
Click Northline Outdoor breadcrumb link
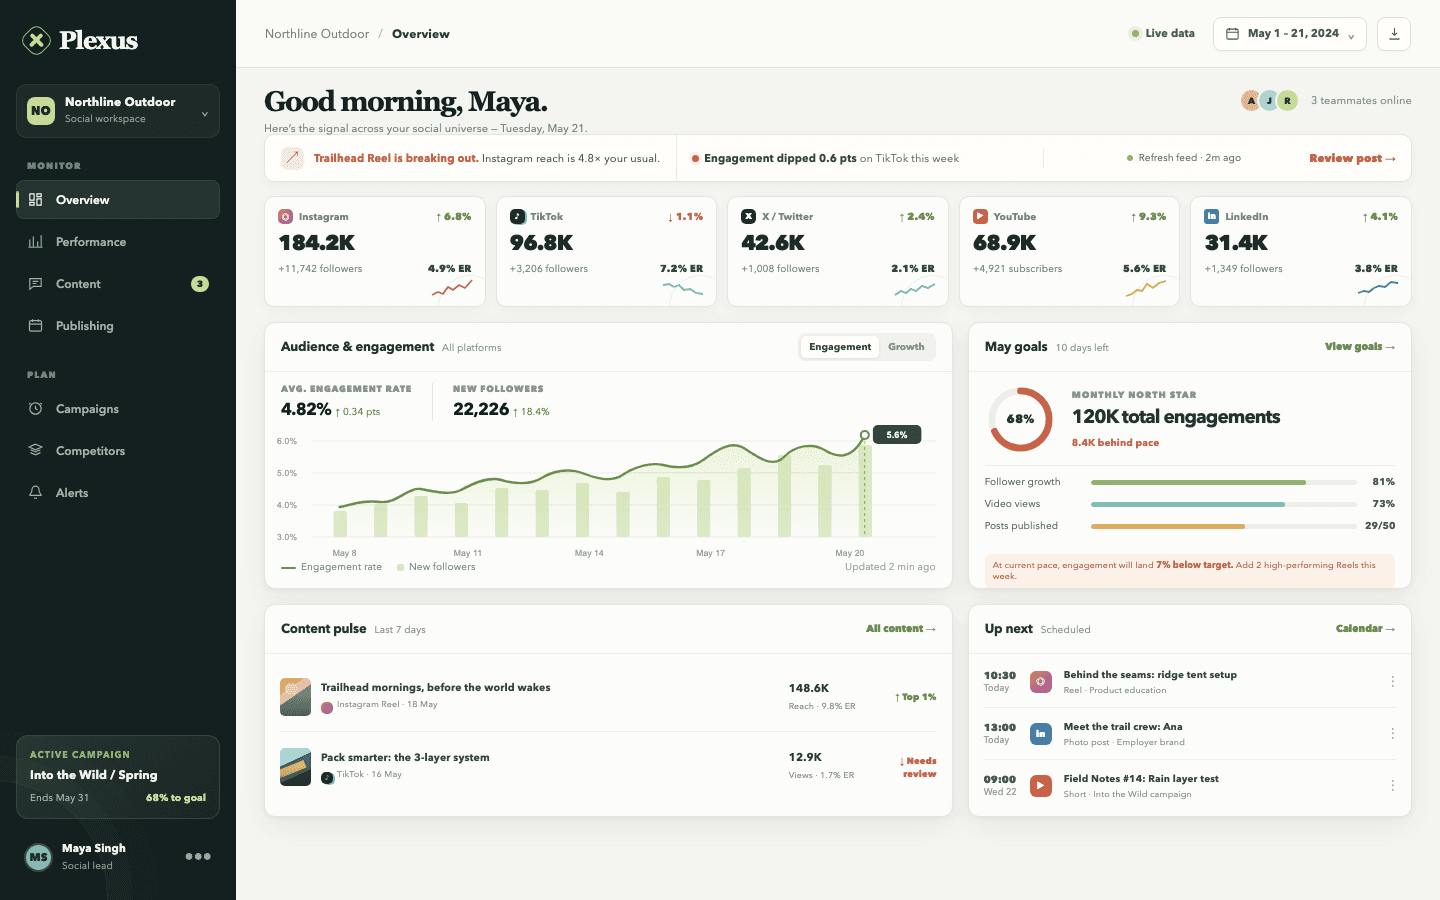coord(317,34)
